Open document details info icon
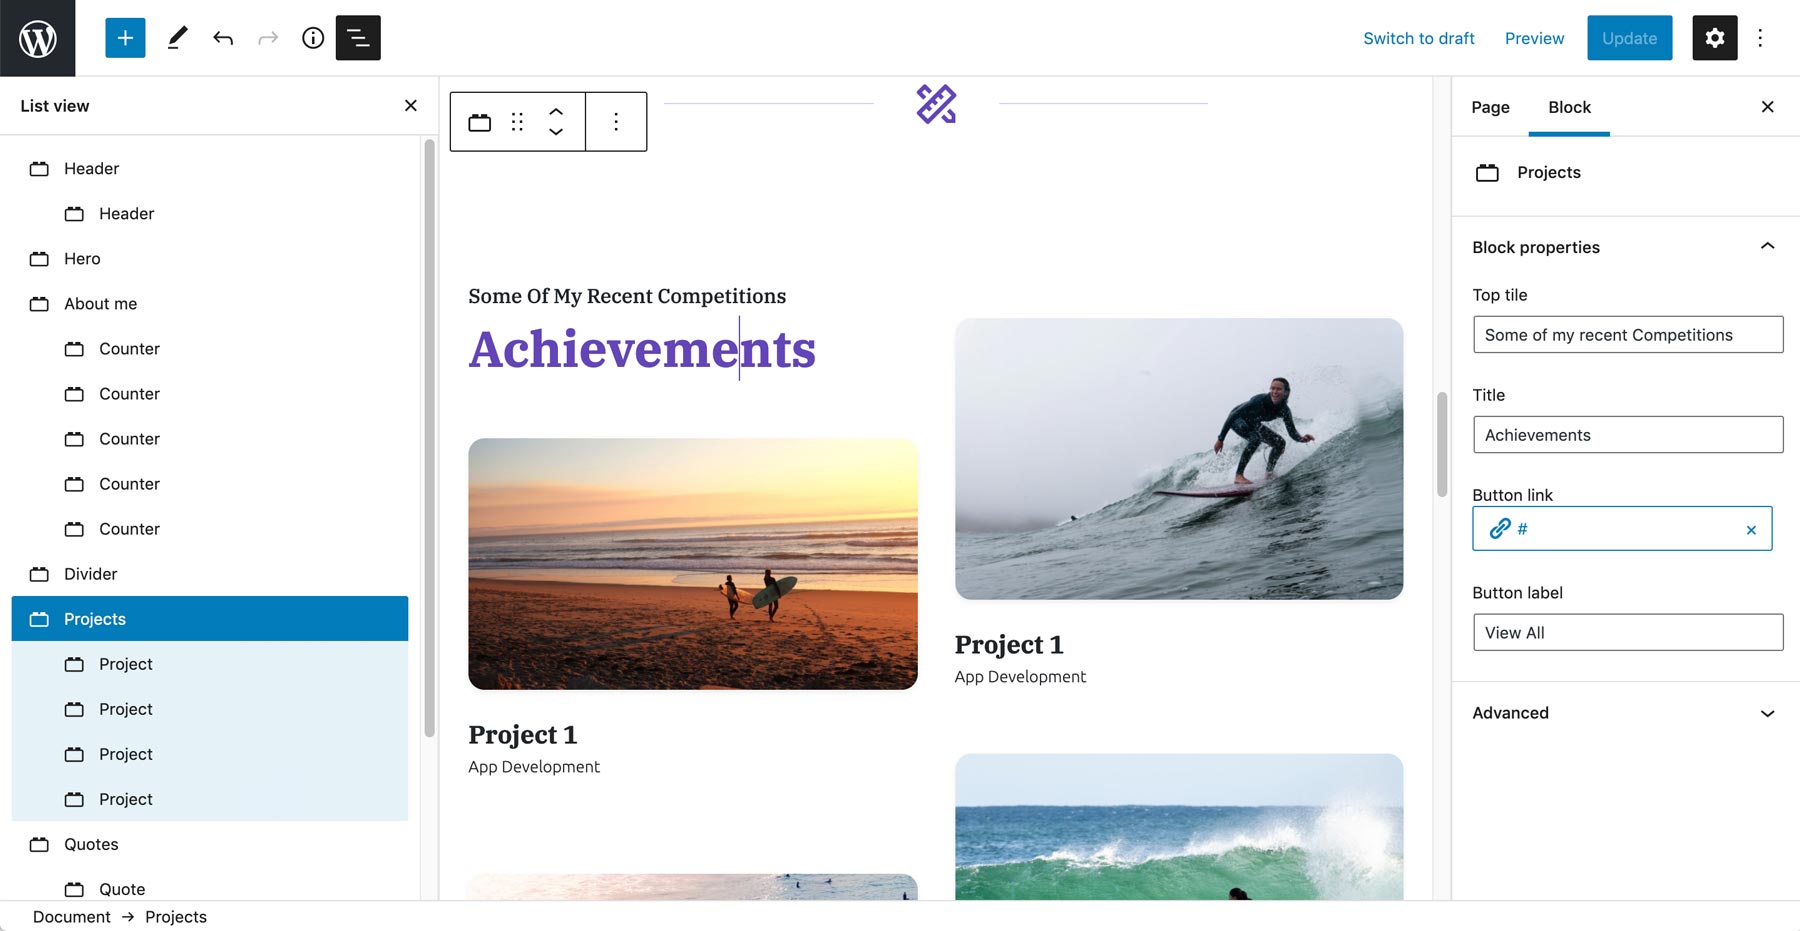The height and width of the screenshot is (931, 1800). click(x=313, y=38)
